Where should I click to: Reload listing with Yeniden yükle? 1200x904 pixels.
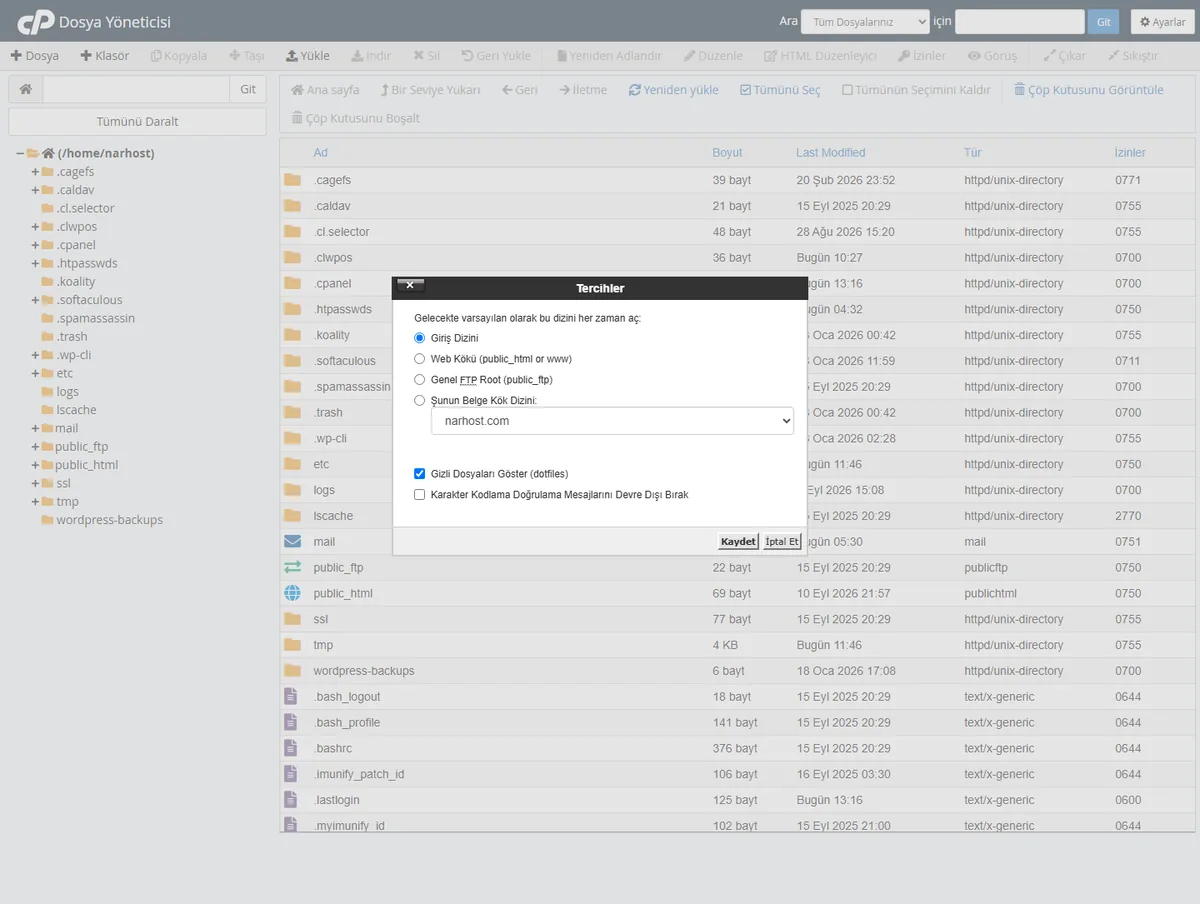pyautogui.click(x=674, y=90)
